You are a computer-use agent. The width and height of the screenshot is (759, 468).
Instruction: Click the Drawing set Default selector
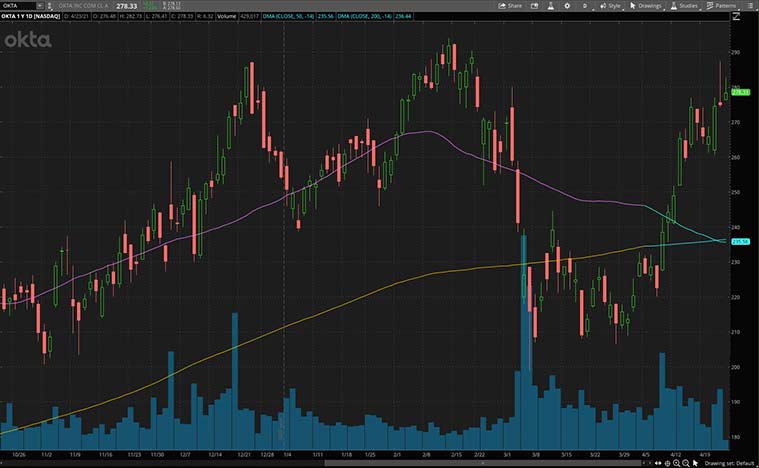pyautogui.click(x=727, y=464)
